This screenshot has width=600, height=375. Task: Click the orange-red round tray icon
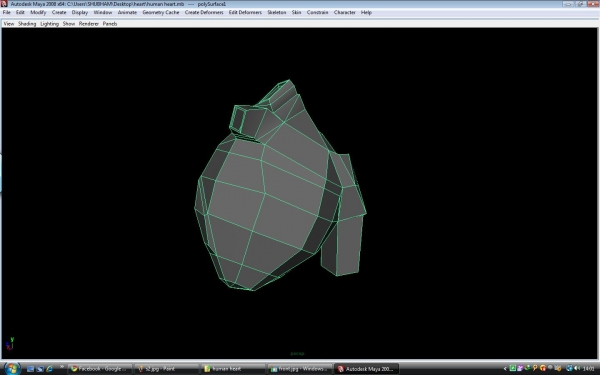point(543,368)
